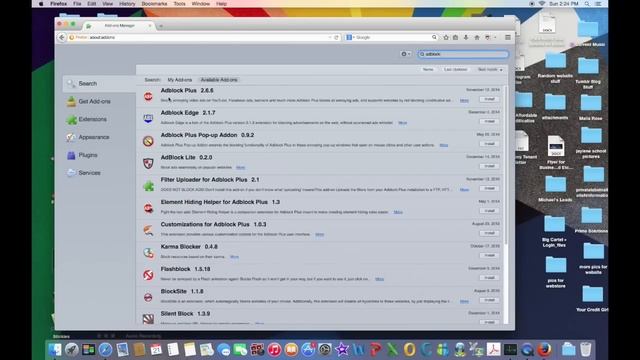Launch Safari from the dock
Image resolution: width=640 pixels, height=360 pixels.
pyautogui.click(x=105, y=349)
